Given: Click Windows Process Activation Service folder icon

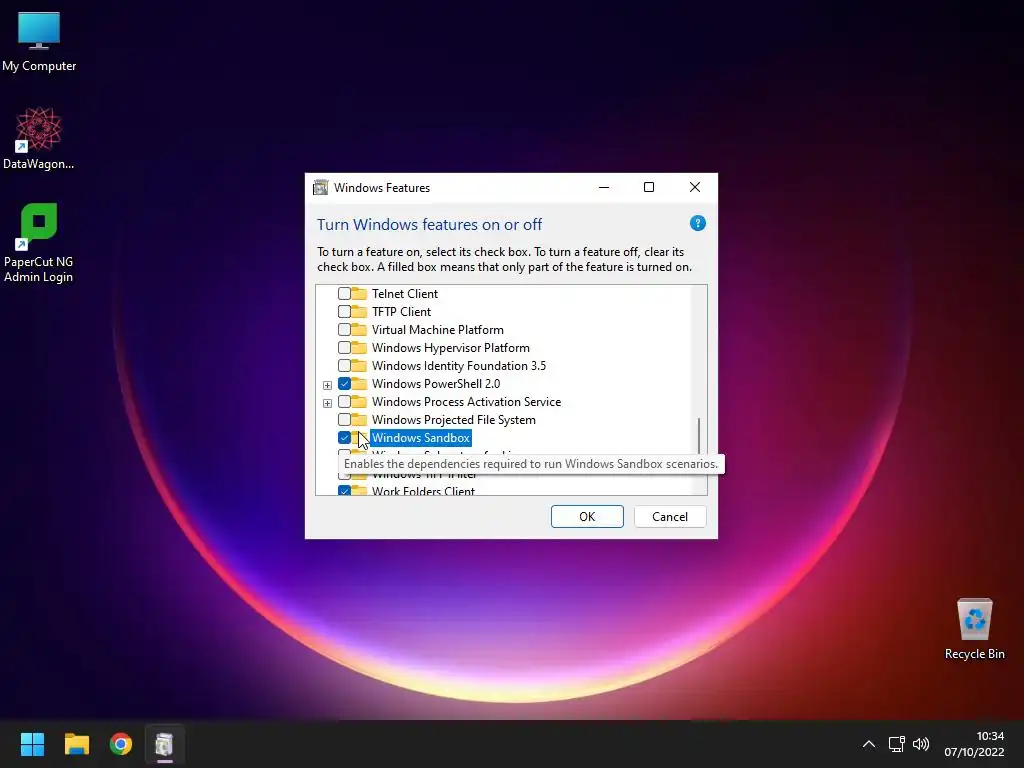Looking at the screenshot, I should click(359, 401).
